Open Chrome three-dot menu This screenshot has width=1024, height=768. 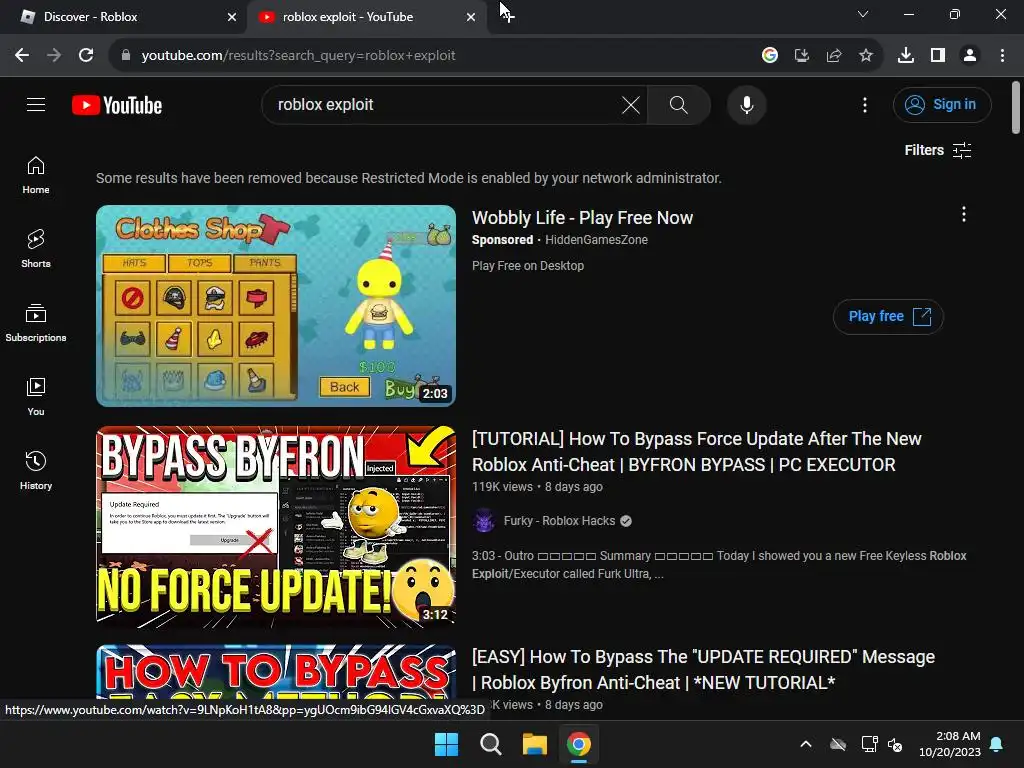(x=1002, y=56)
